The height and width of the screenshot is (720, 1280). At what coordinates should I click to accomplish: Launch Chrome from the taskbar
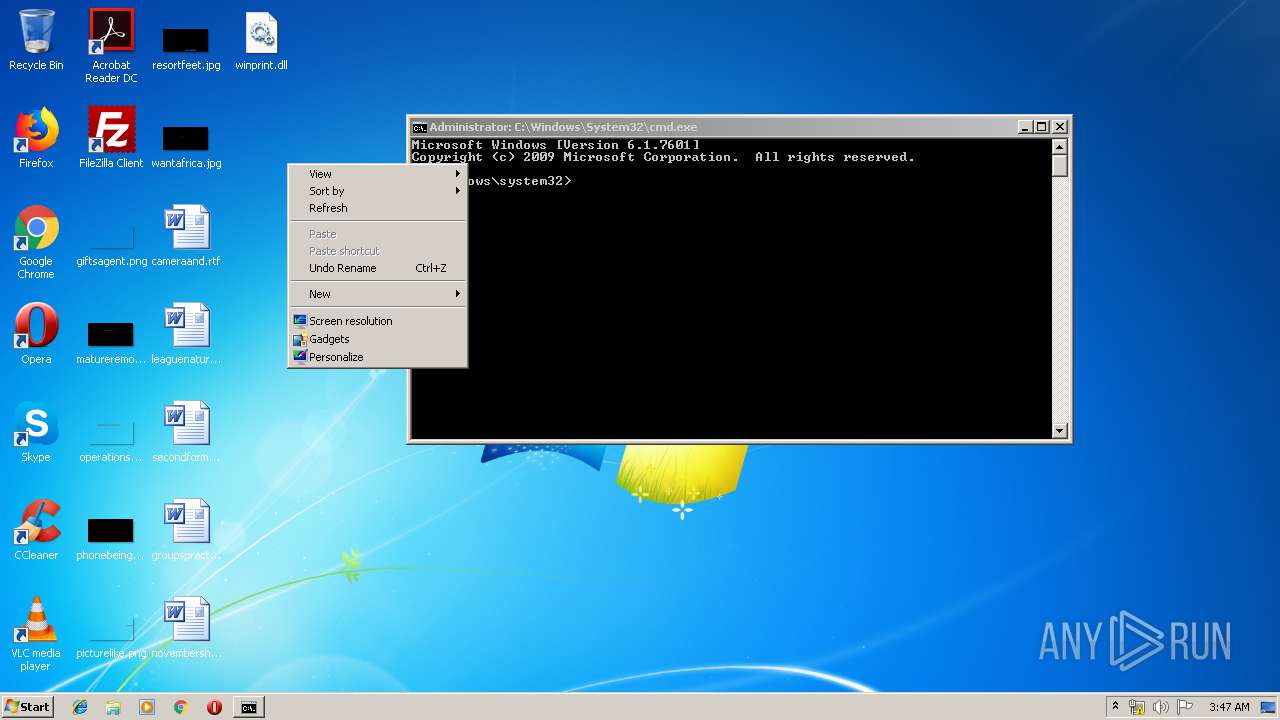click(x=180, y=707)
